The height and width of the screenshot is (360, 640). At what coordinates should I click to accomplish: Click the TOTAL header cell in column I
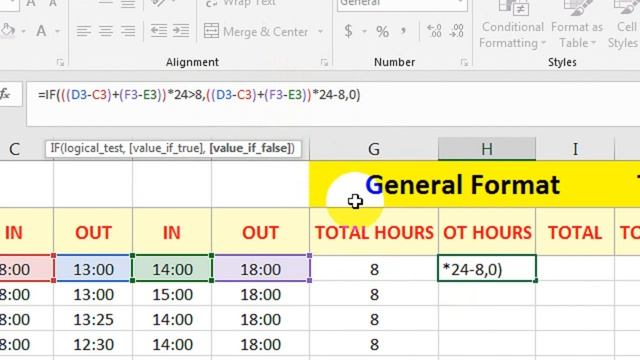[x=575, y=232]
